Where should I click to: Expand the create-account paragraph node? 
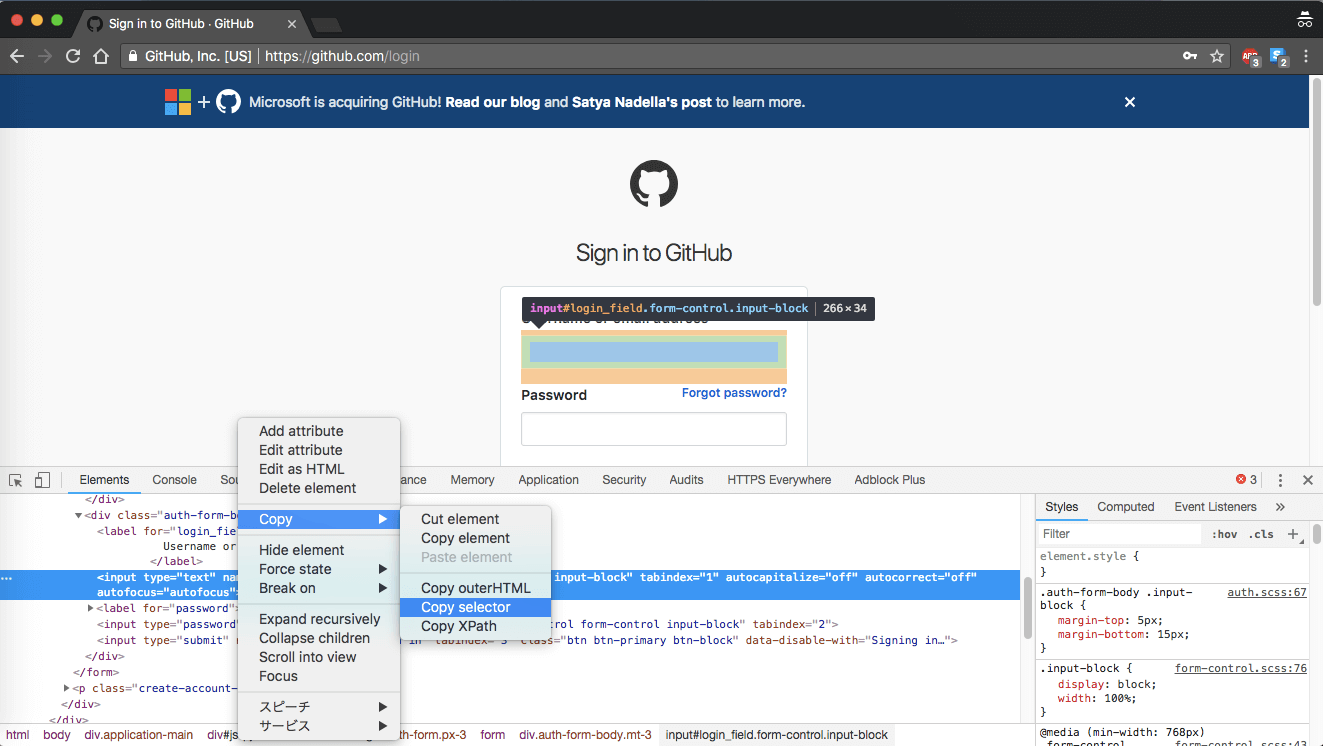[67, 688]
